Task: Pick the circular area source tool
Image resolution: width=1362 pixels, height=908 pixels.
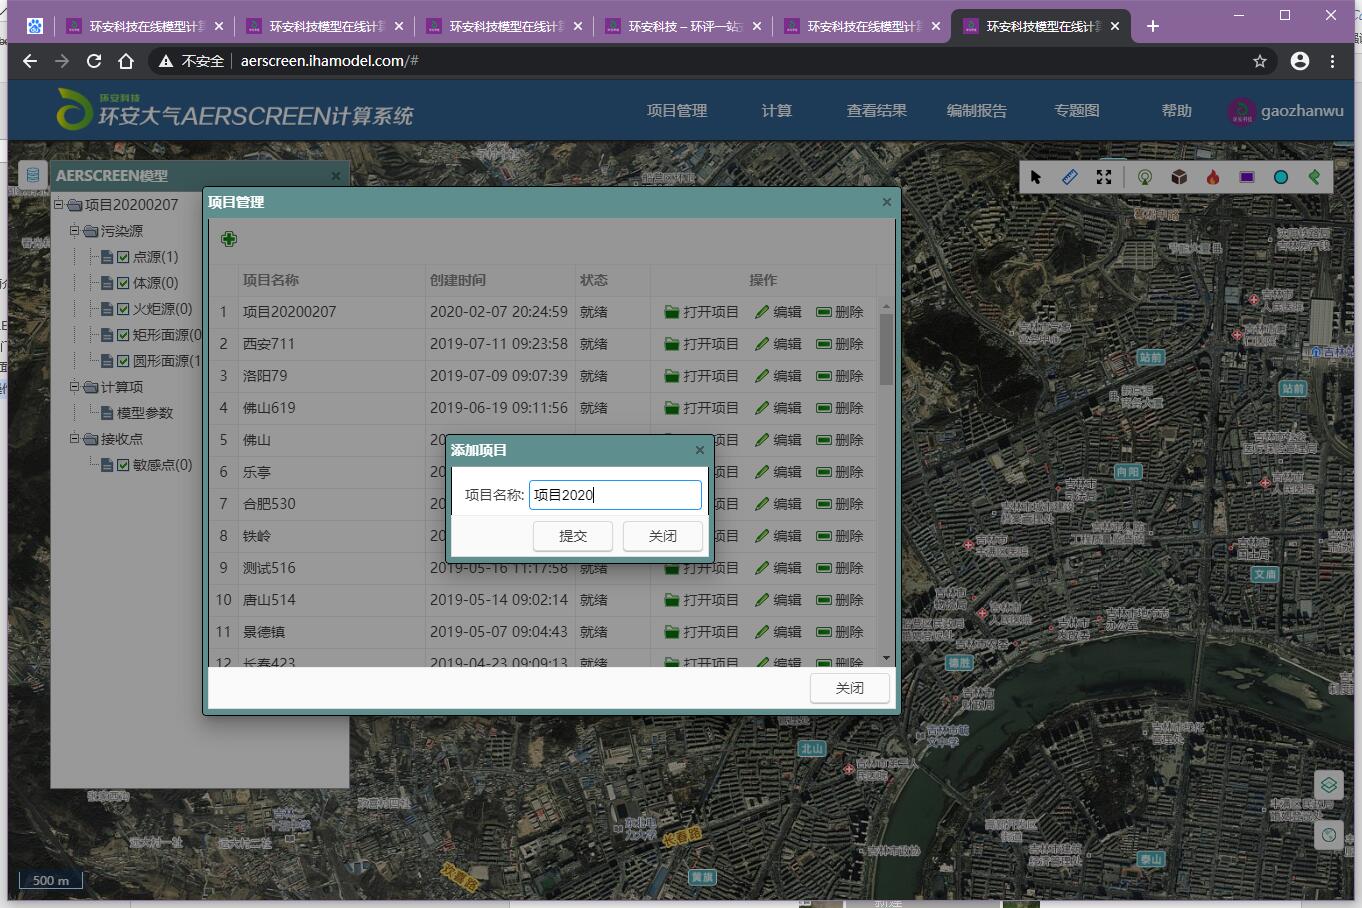Action: click(1281, 177)
